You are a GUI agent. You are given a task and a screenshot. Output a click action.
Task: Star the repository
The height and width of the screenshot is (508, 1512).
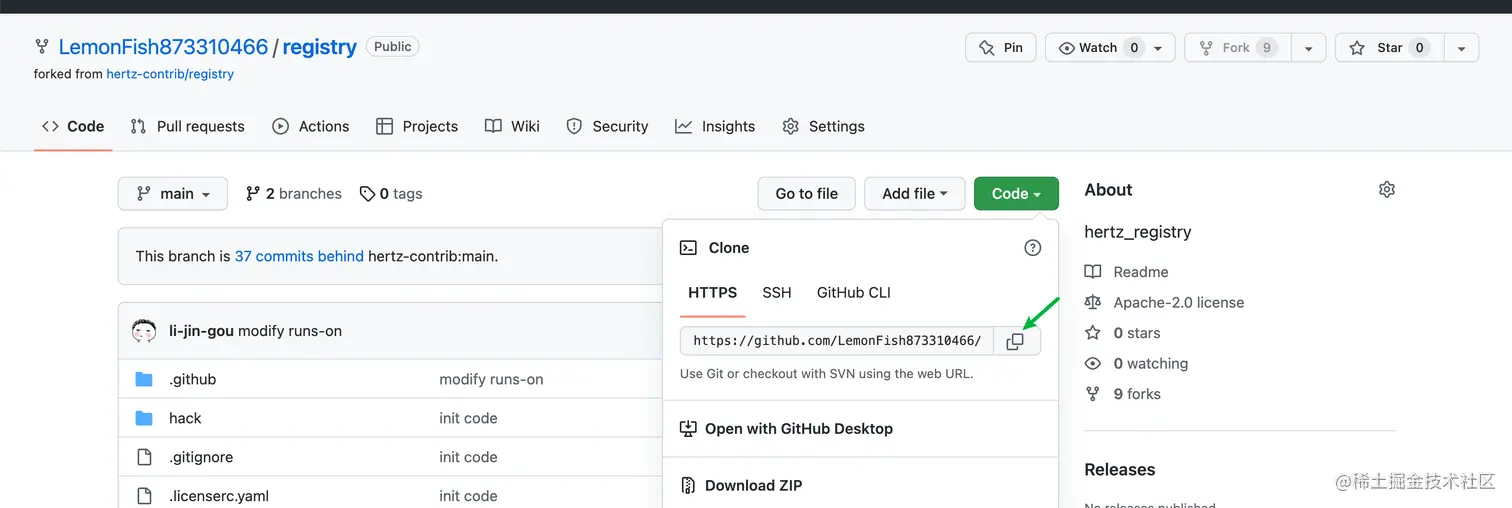pos(1390,47)
